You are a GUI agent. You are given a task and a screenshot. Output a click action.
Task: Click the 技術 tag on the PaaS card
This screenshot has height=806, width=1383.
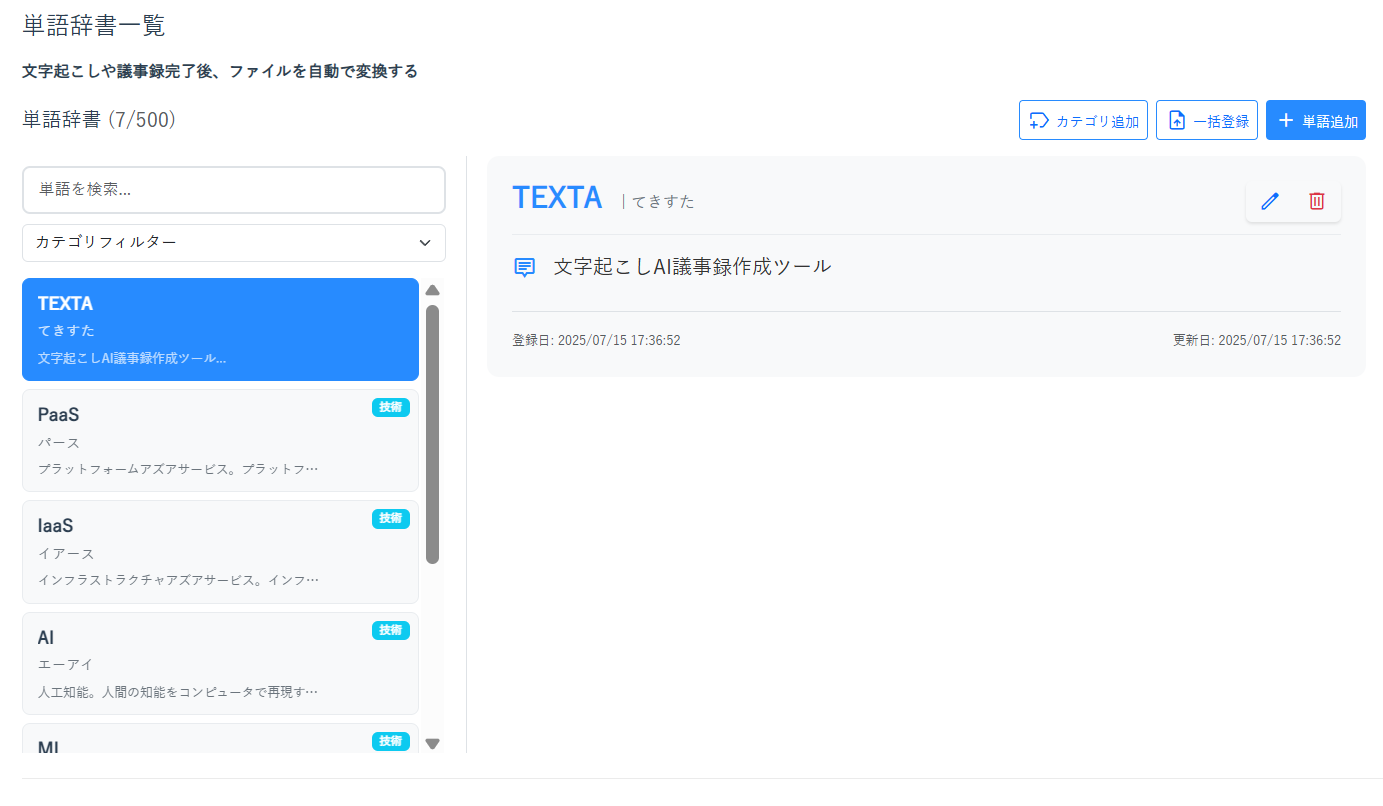pos(391,407)
